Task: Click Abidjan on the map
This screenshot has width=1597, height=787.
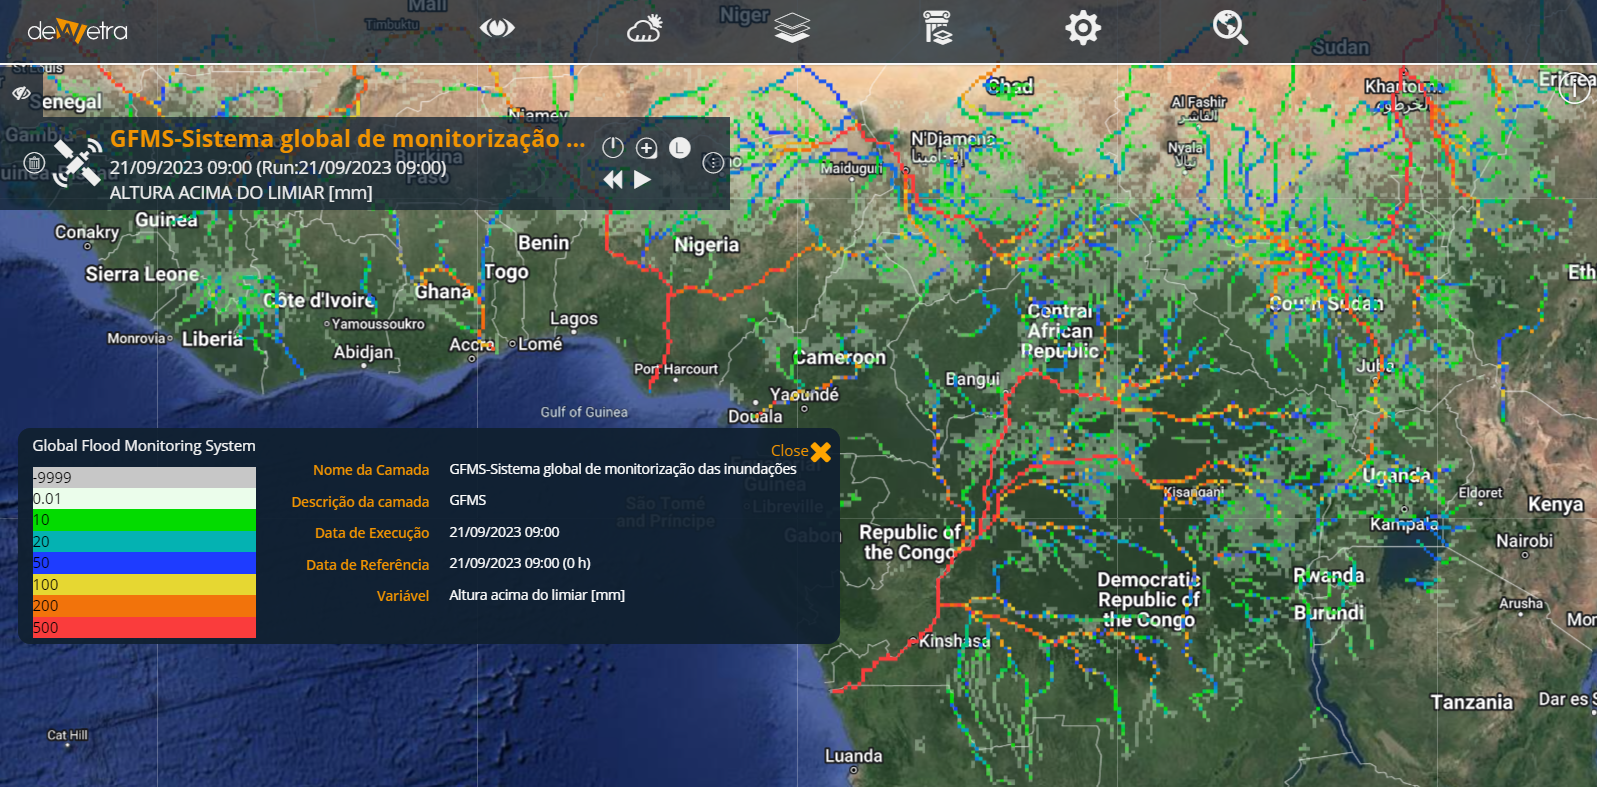Action: point(364,352)
